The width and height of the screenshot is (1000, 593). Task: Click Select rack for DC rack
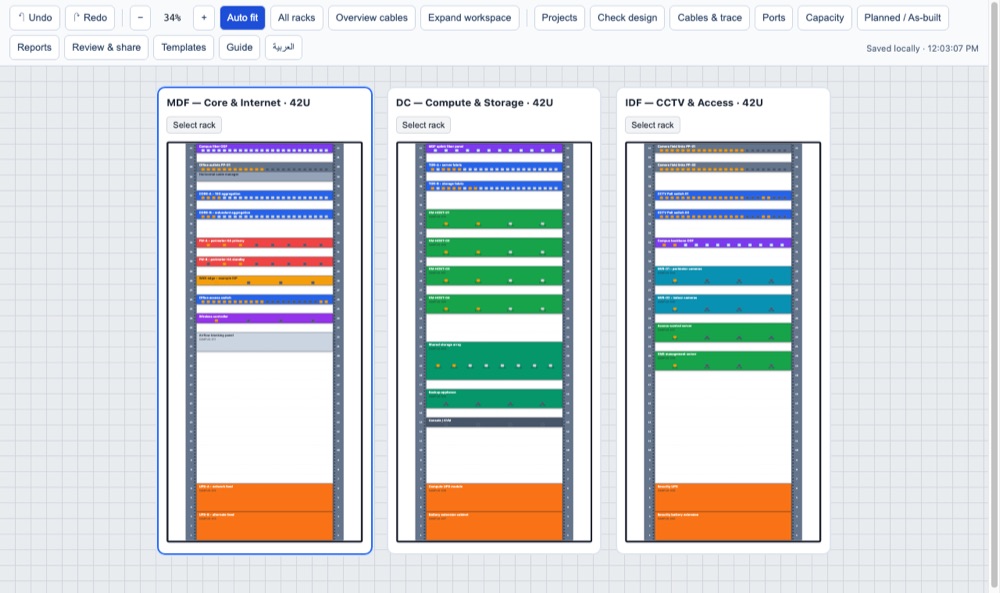coord(423,125)
